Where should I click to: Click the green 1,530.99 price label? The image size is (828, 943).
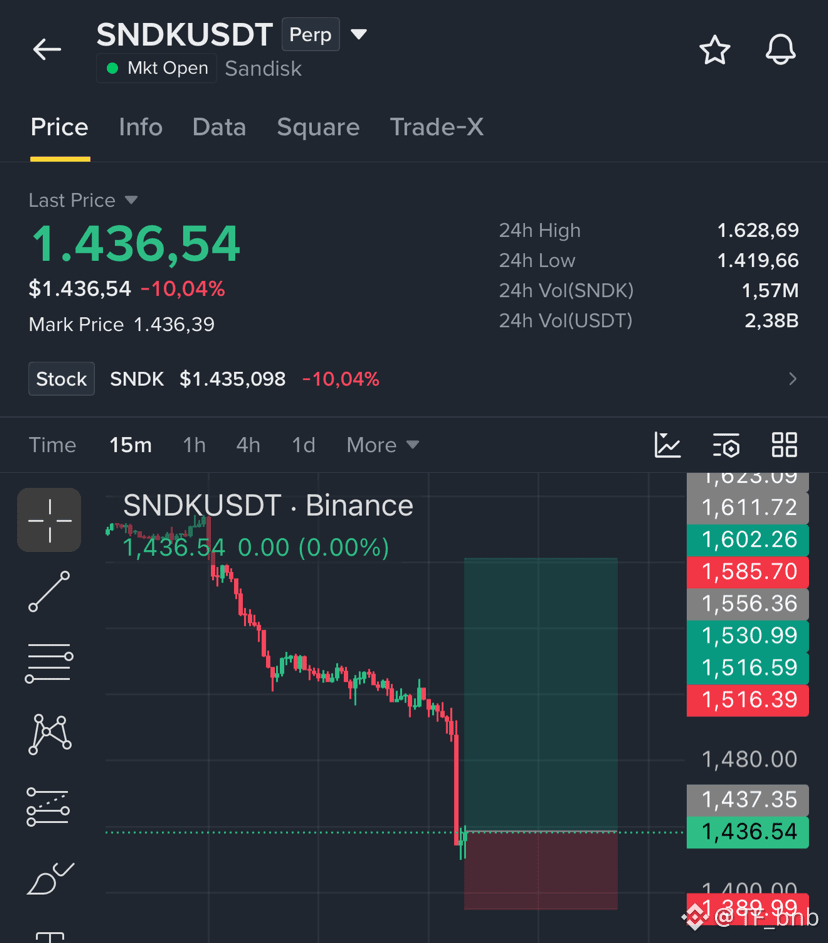pyautogui.click(x=748, y=636)
